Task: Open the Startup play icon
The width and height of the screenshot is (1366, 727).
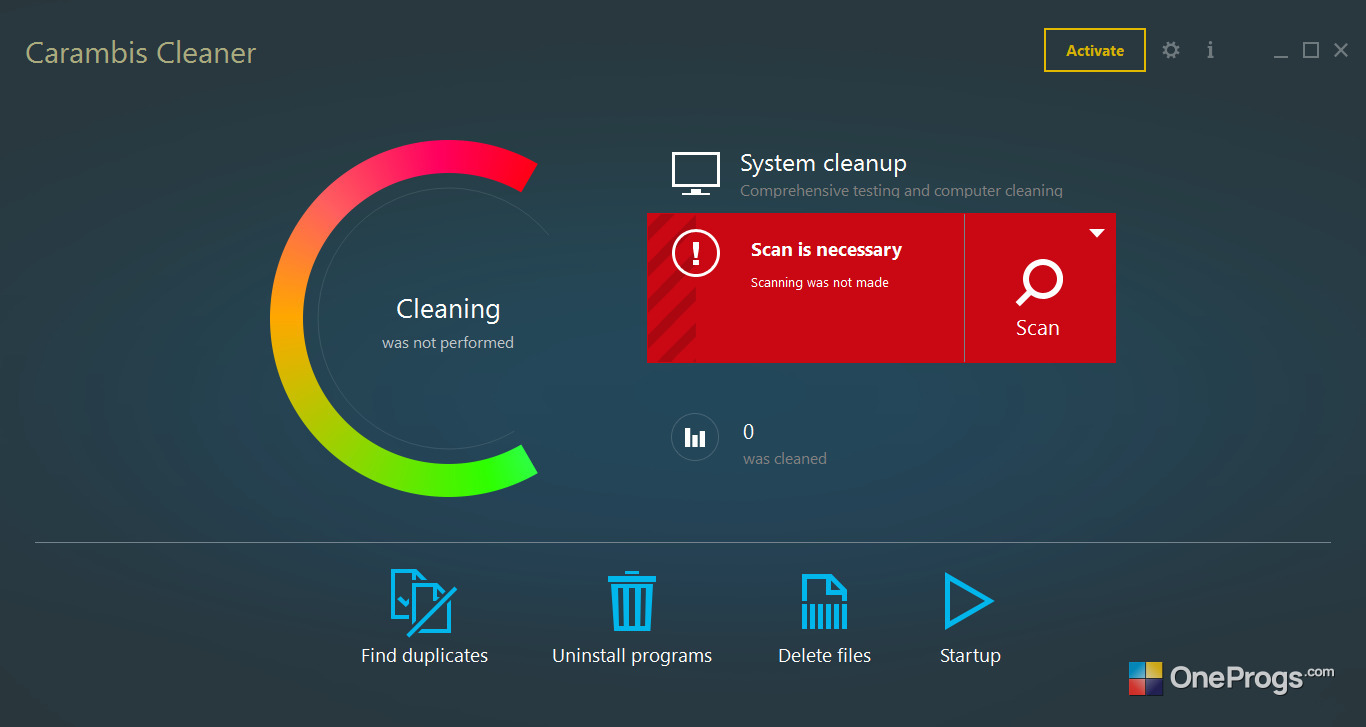Action: (x=969, y=601)
